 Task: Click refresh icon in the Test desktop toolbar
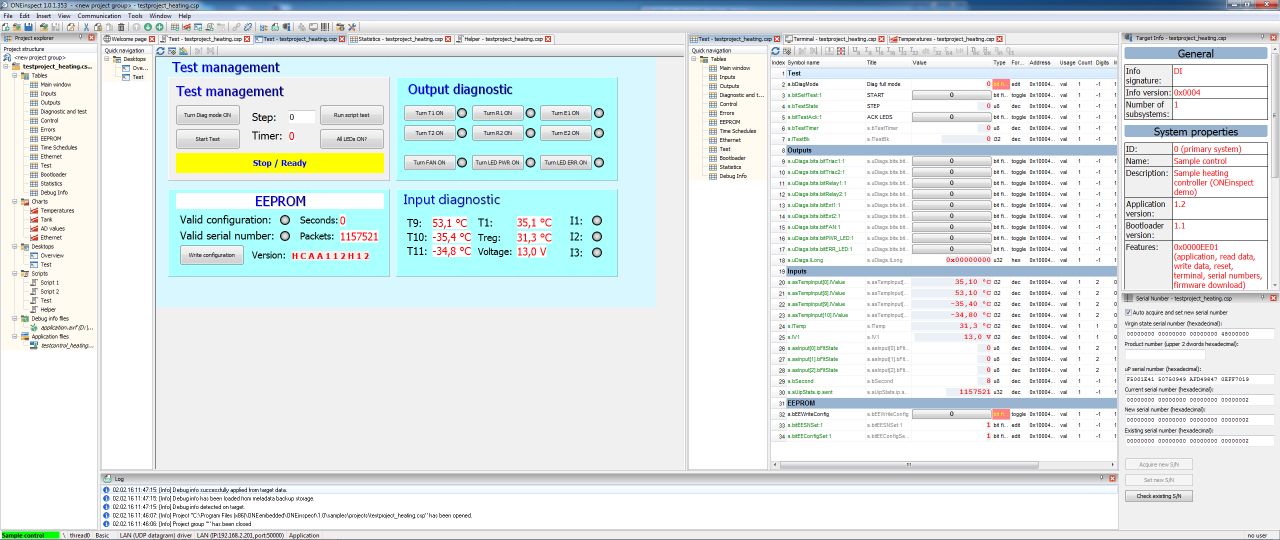[x=160, y=50]
